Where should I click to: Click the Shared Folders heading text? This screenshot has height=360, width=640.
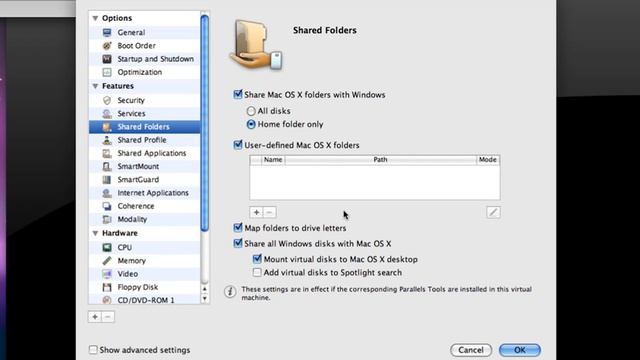[324, 30]
